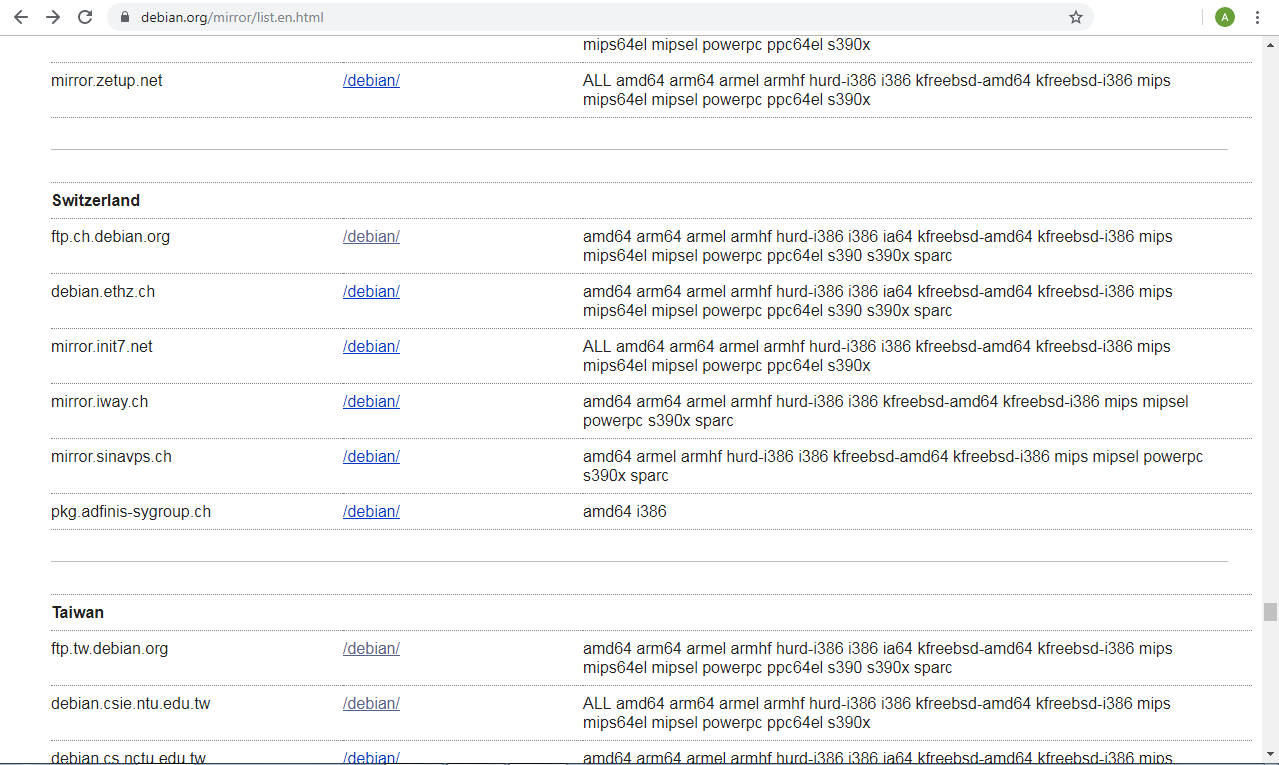
Task: Click the forward navigation arrow
Action: tap(52, 16)
